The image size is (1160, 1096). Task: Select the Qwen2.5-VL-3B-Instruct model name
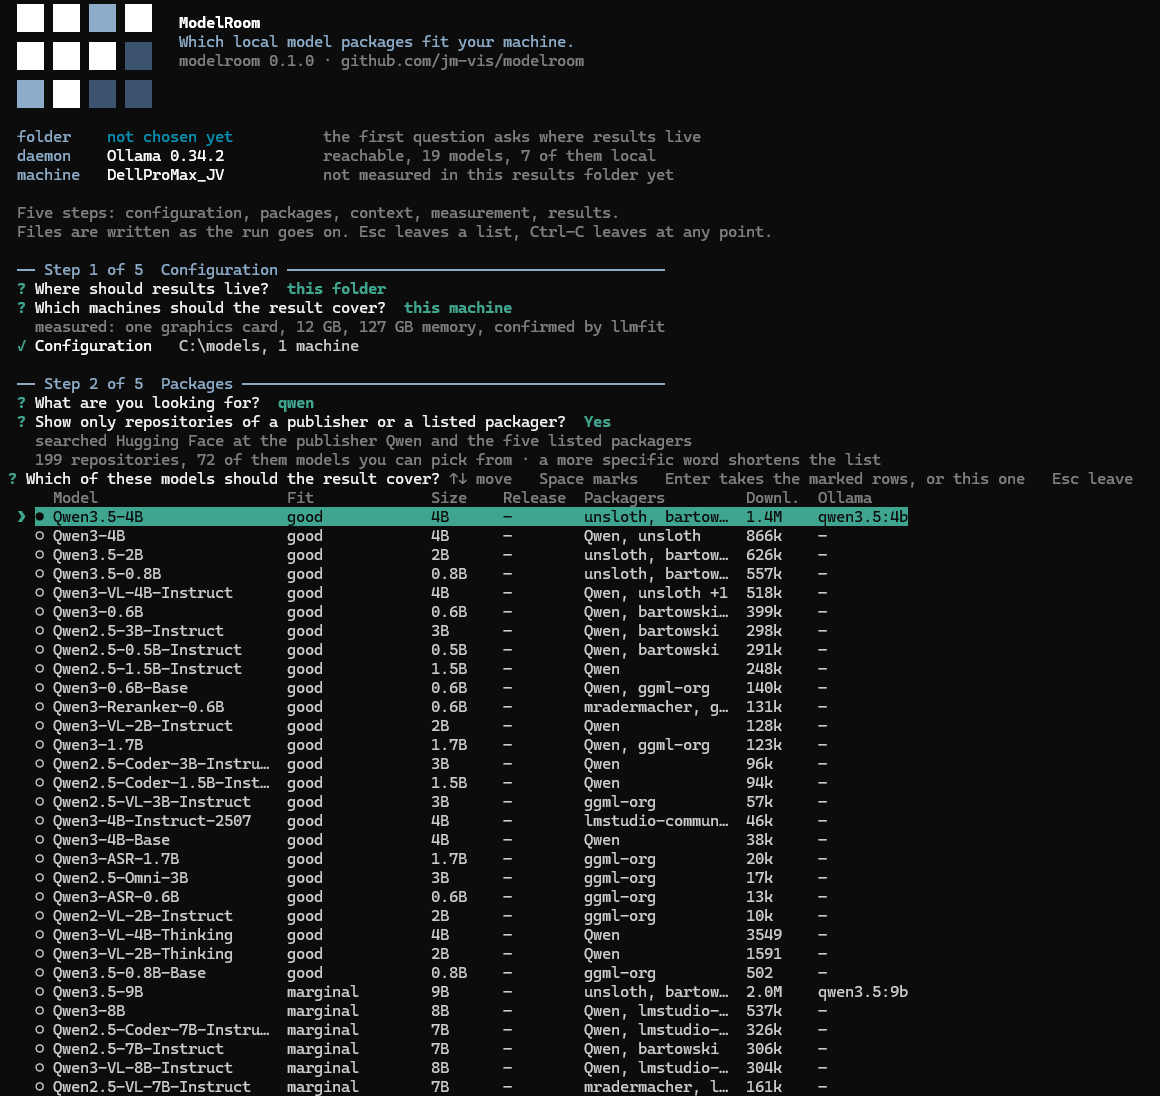(152, 802)
